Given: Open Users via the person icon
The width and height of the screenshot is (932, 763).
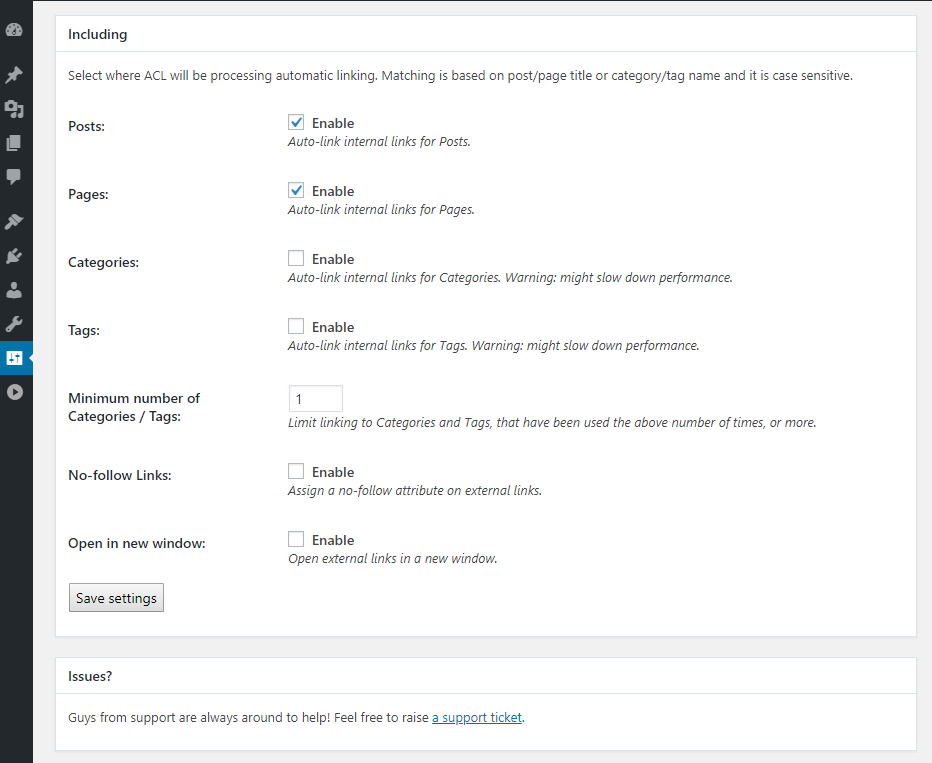Looking at the screenshot, I should (x=14, y=290).
